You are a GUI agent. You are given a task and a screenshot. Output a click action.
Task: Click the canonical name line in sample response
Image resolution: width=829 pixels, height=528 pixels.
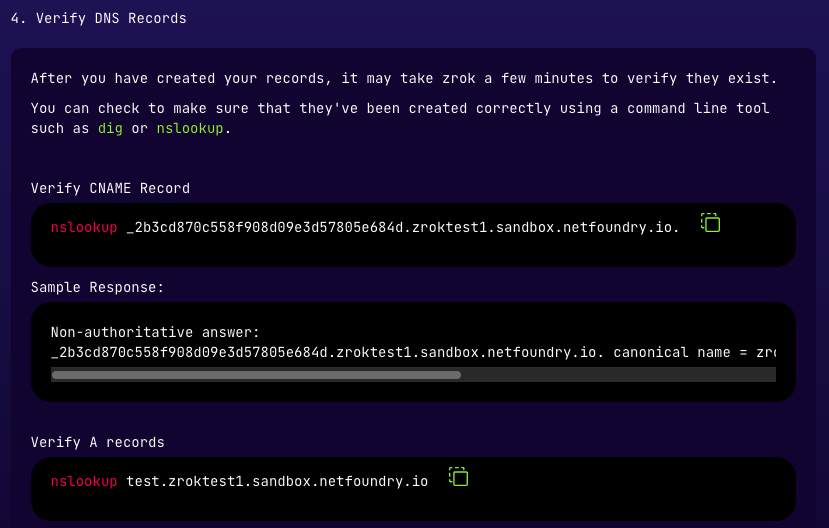400,352
